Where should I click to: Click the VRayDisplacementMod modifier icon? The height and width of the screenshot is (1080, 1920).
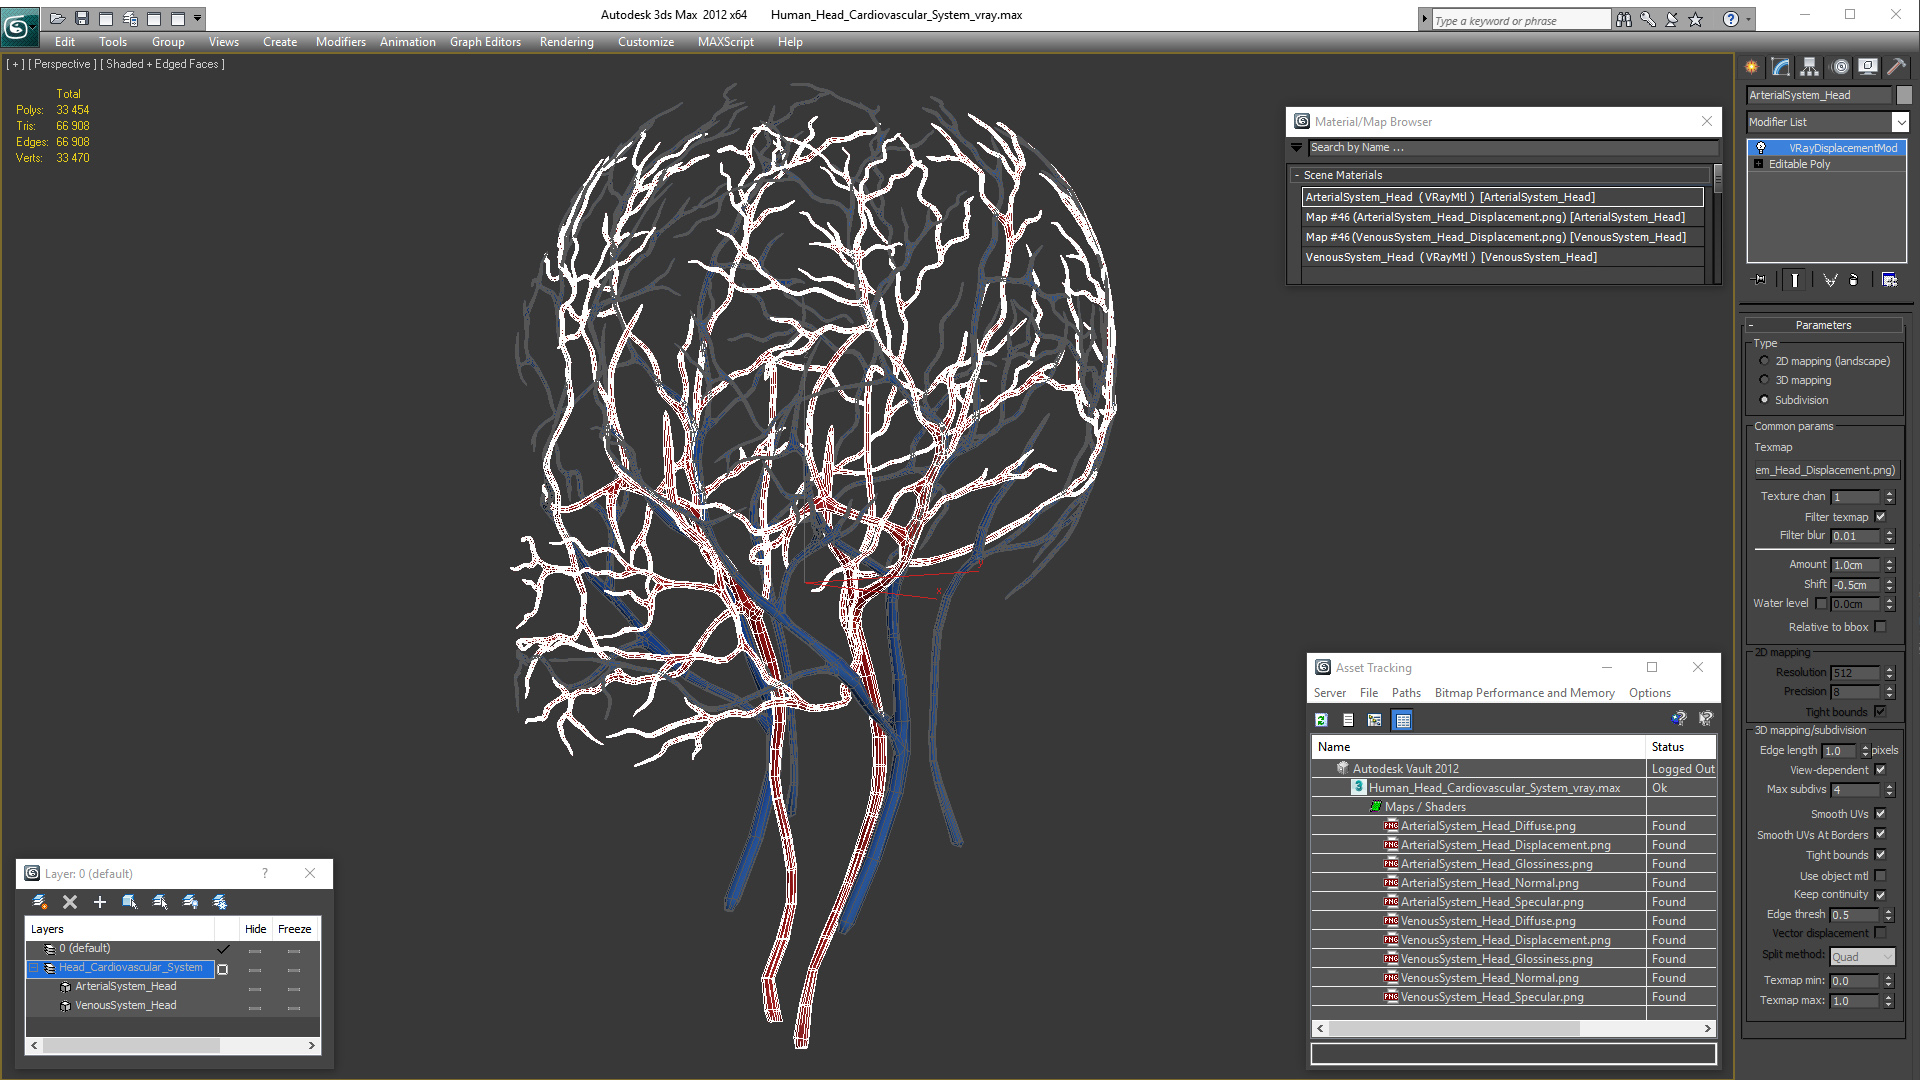point(1759,146)
